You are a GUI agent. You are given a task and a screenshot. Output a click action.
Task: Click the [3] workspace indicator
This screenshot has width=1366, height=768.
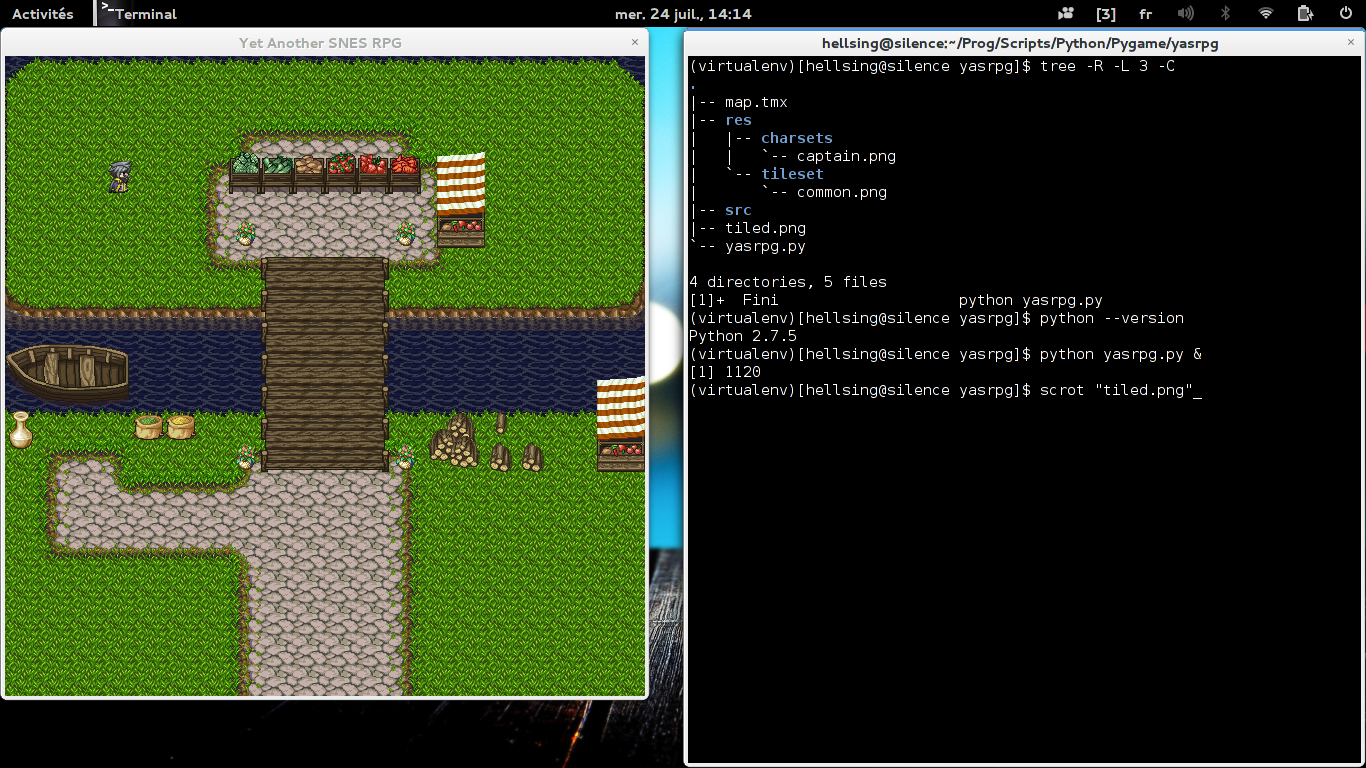1104,14
